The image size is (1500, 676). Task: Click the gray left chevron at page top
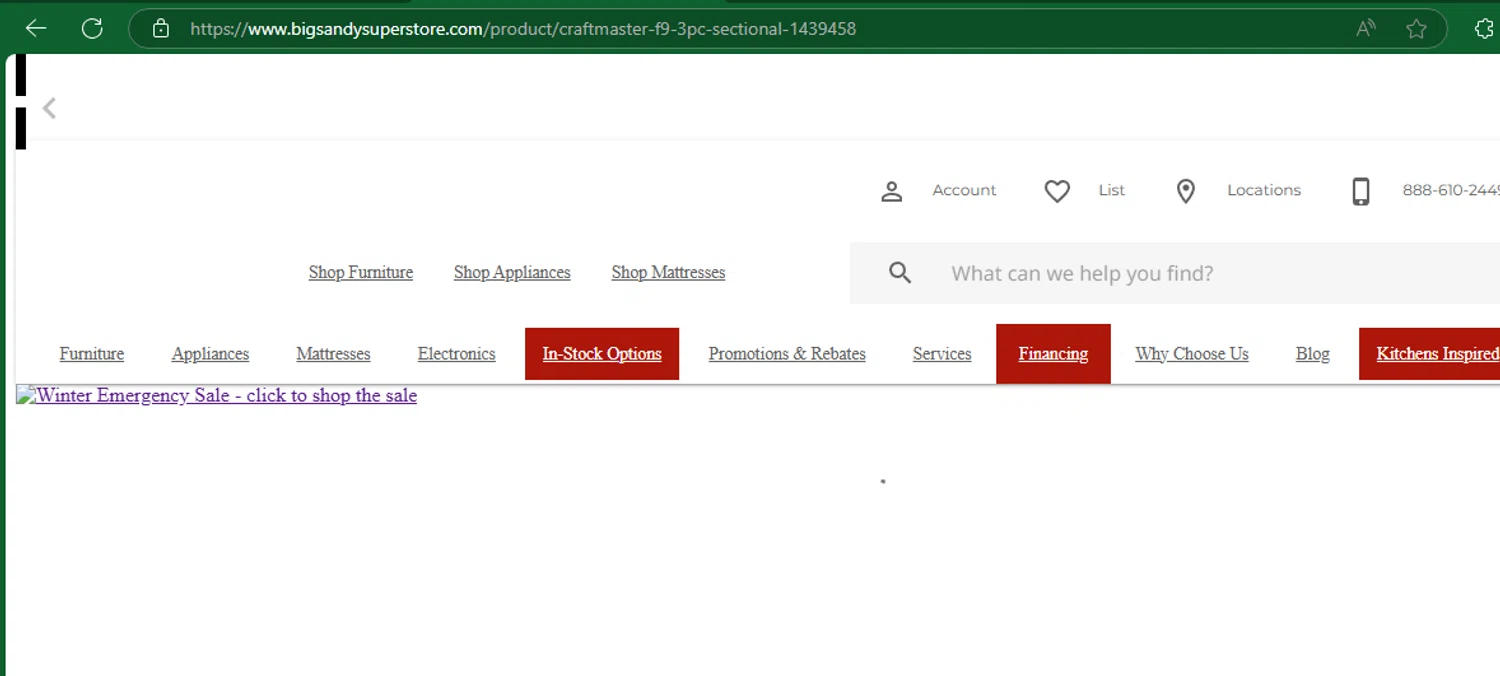49,108
